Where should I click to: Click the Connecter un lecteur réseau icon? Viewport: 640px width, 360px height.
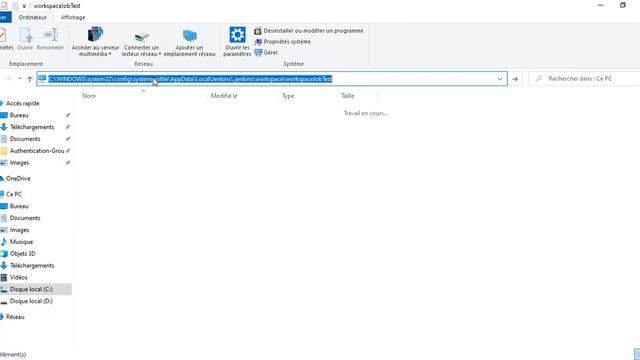tap(142, 37)
